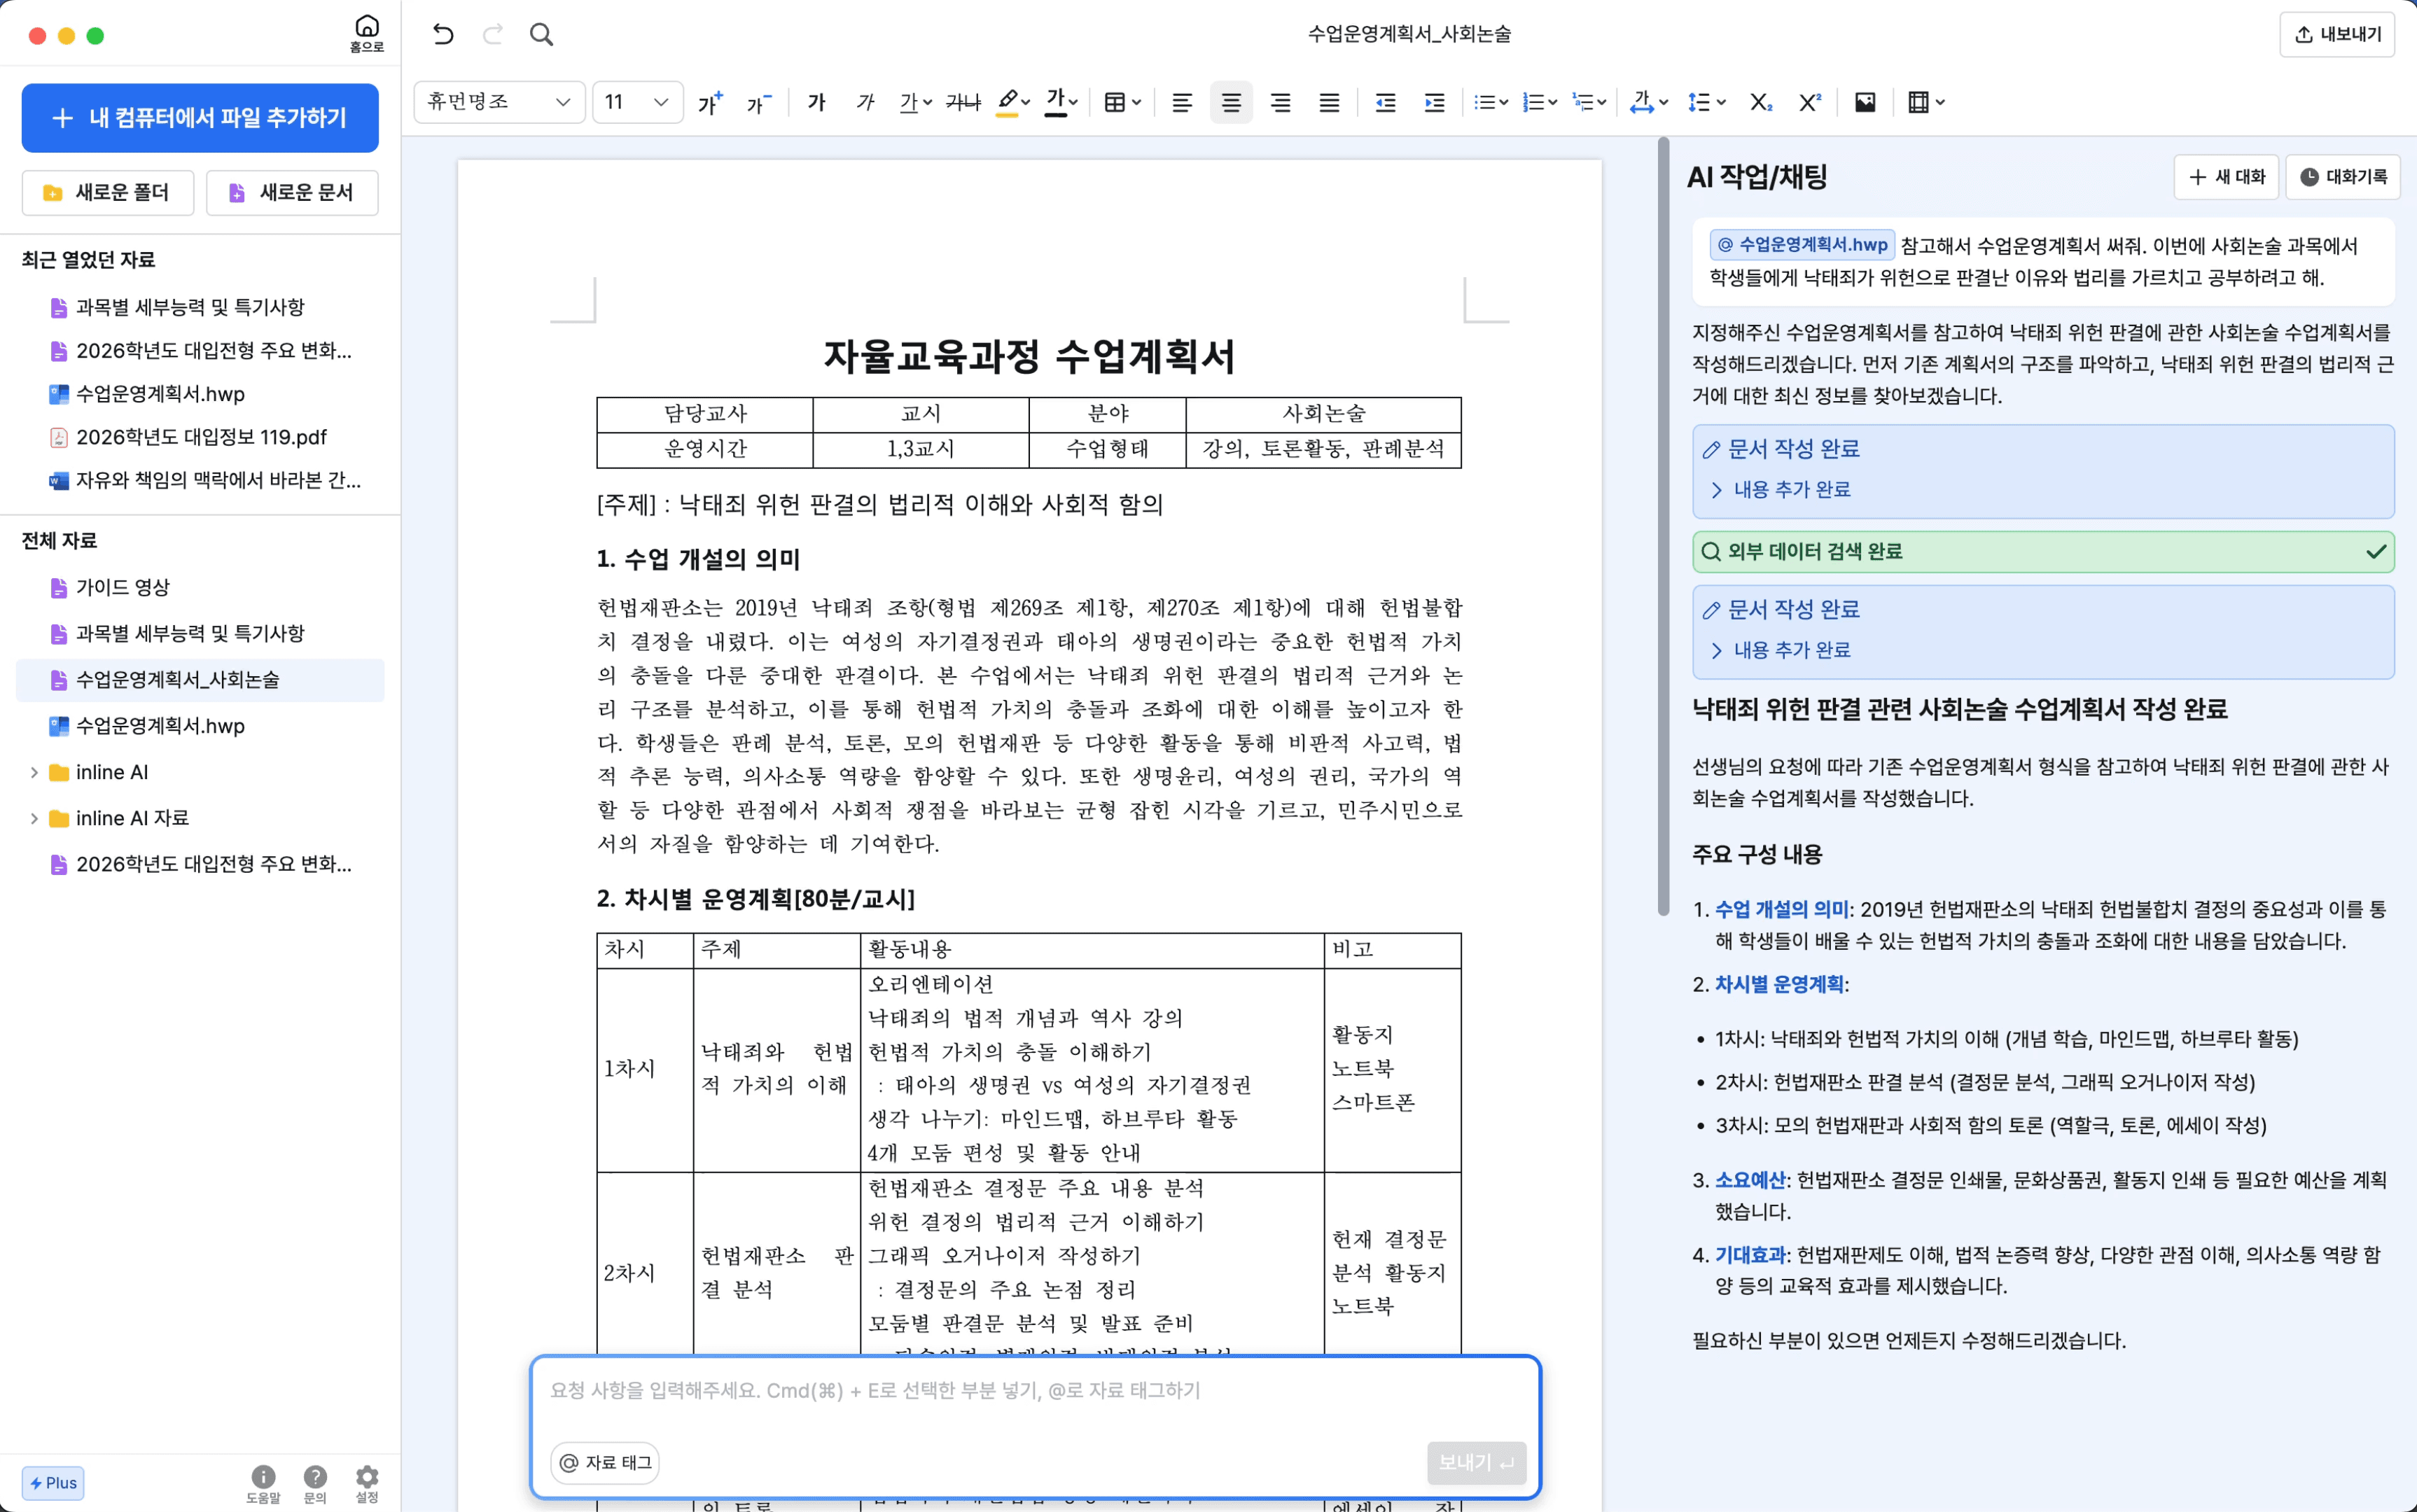
Task: Apply superscript formatting
Action: [1810, 102]
